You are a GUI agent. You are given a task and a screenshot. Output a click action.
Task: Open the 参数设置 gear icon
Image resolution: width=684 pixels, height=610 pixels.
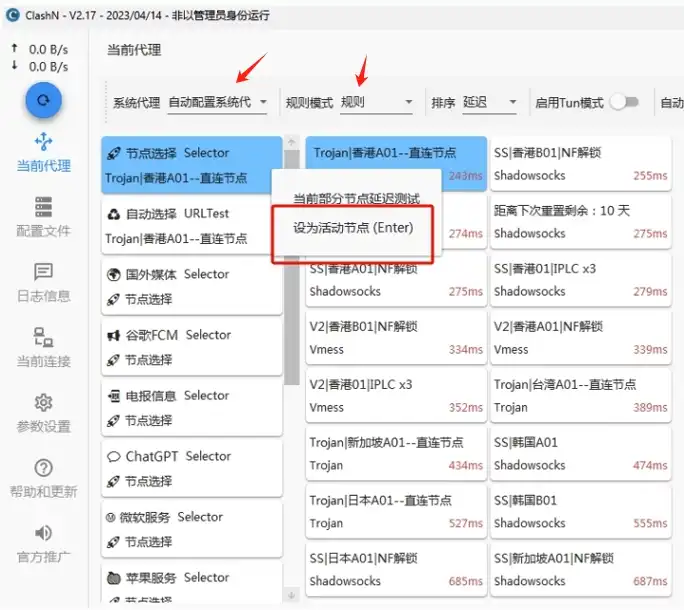(x=44, y=403)
